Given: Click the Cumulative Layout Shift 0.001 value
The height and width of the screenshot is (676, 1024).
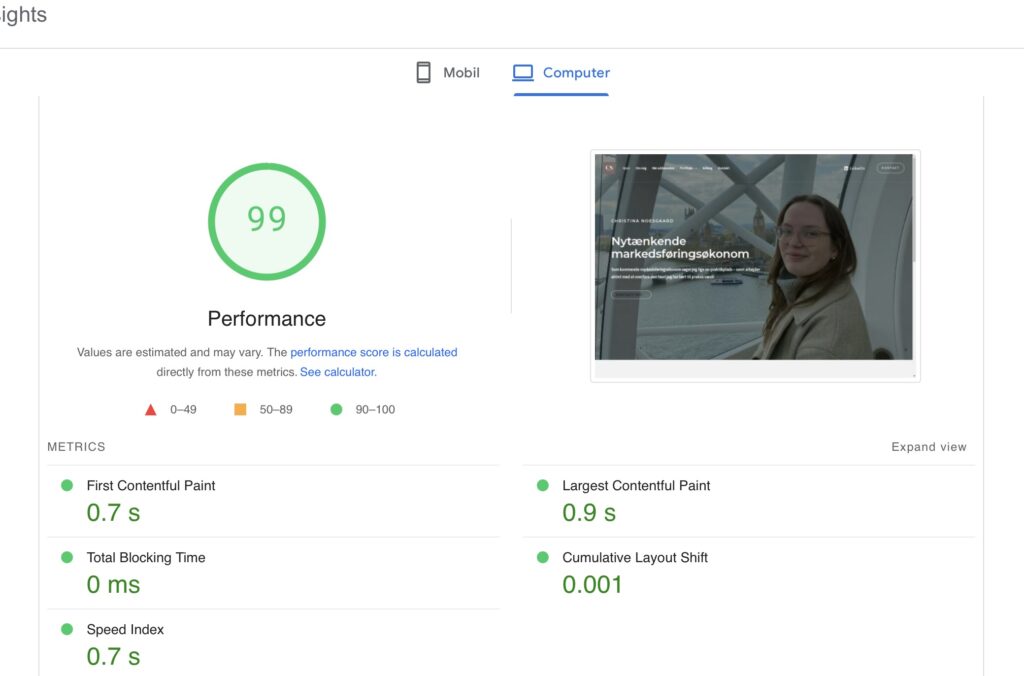Looking at the screenshot, I should point(592,585).
